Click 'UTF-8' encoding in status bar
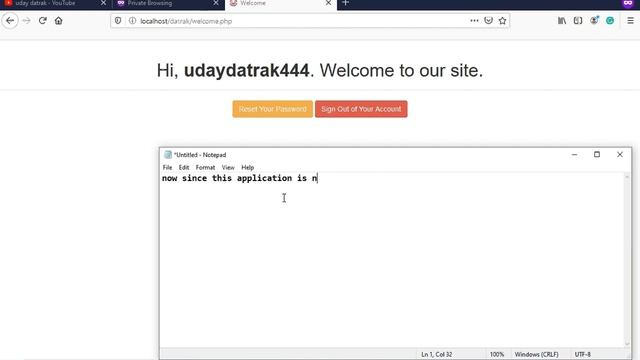This screenshot has width=640, height=360. point(582,354)
